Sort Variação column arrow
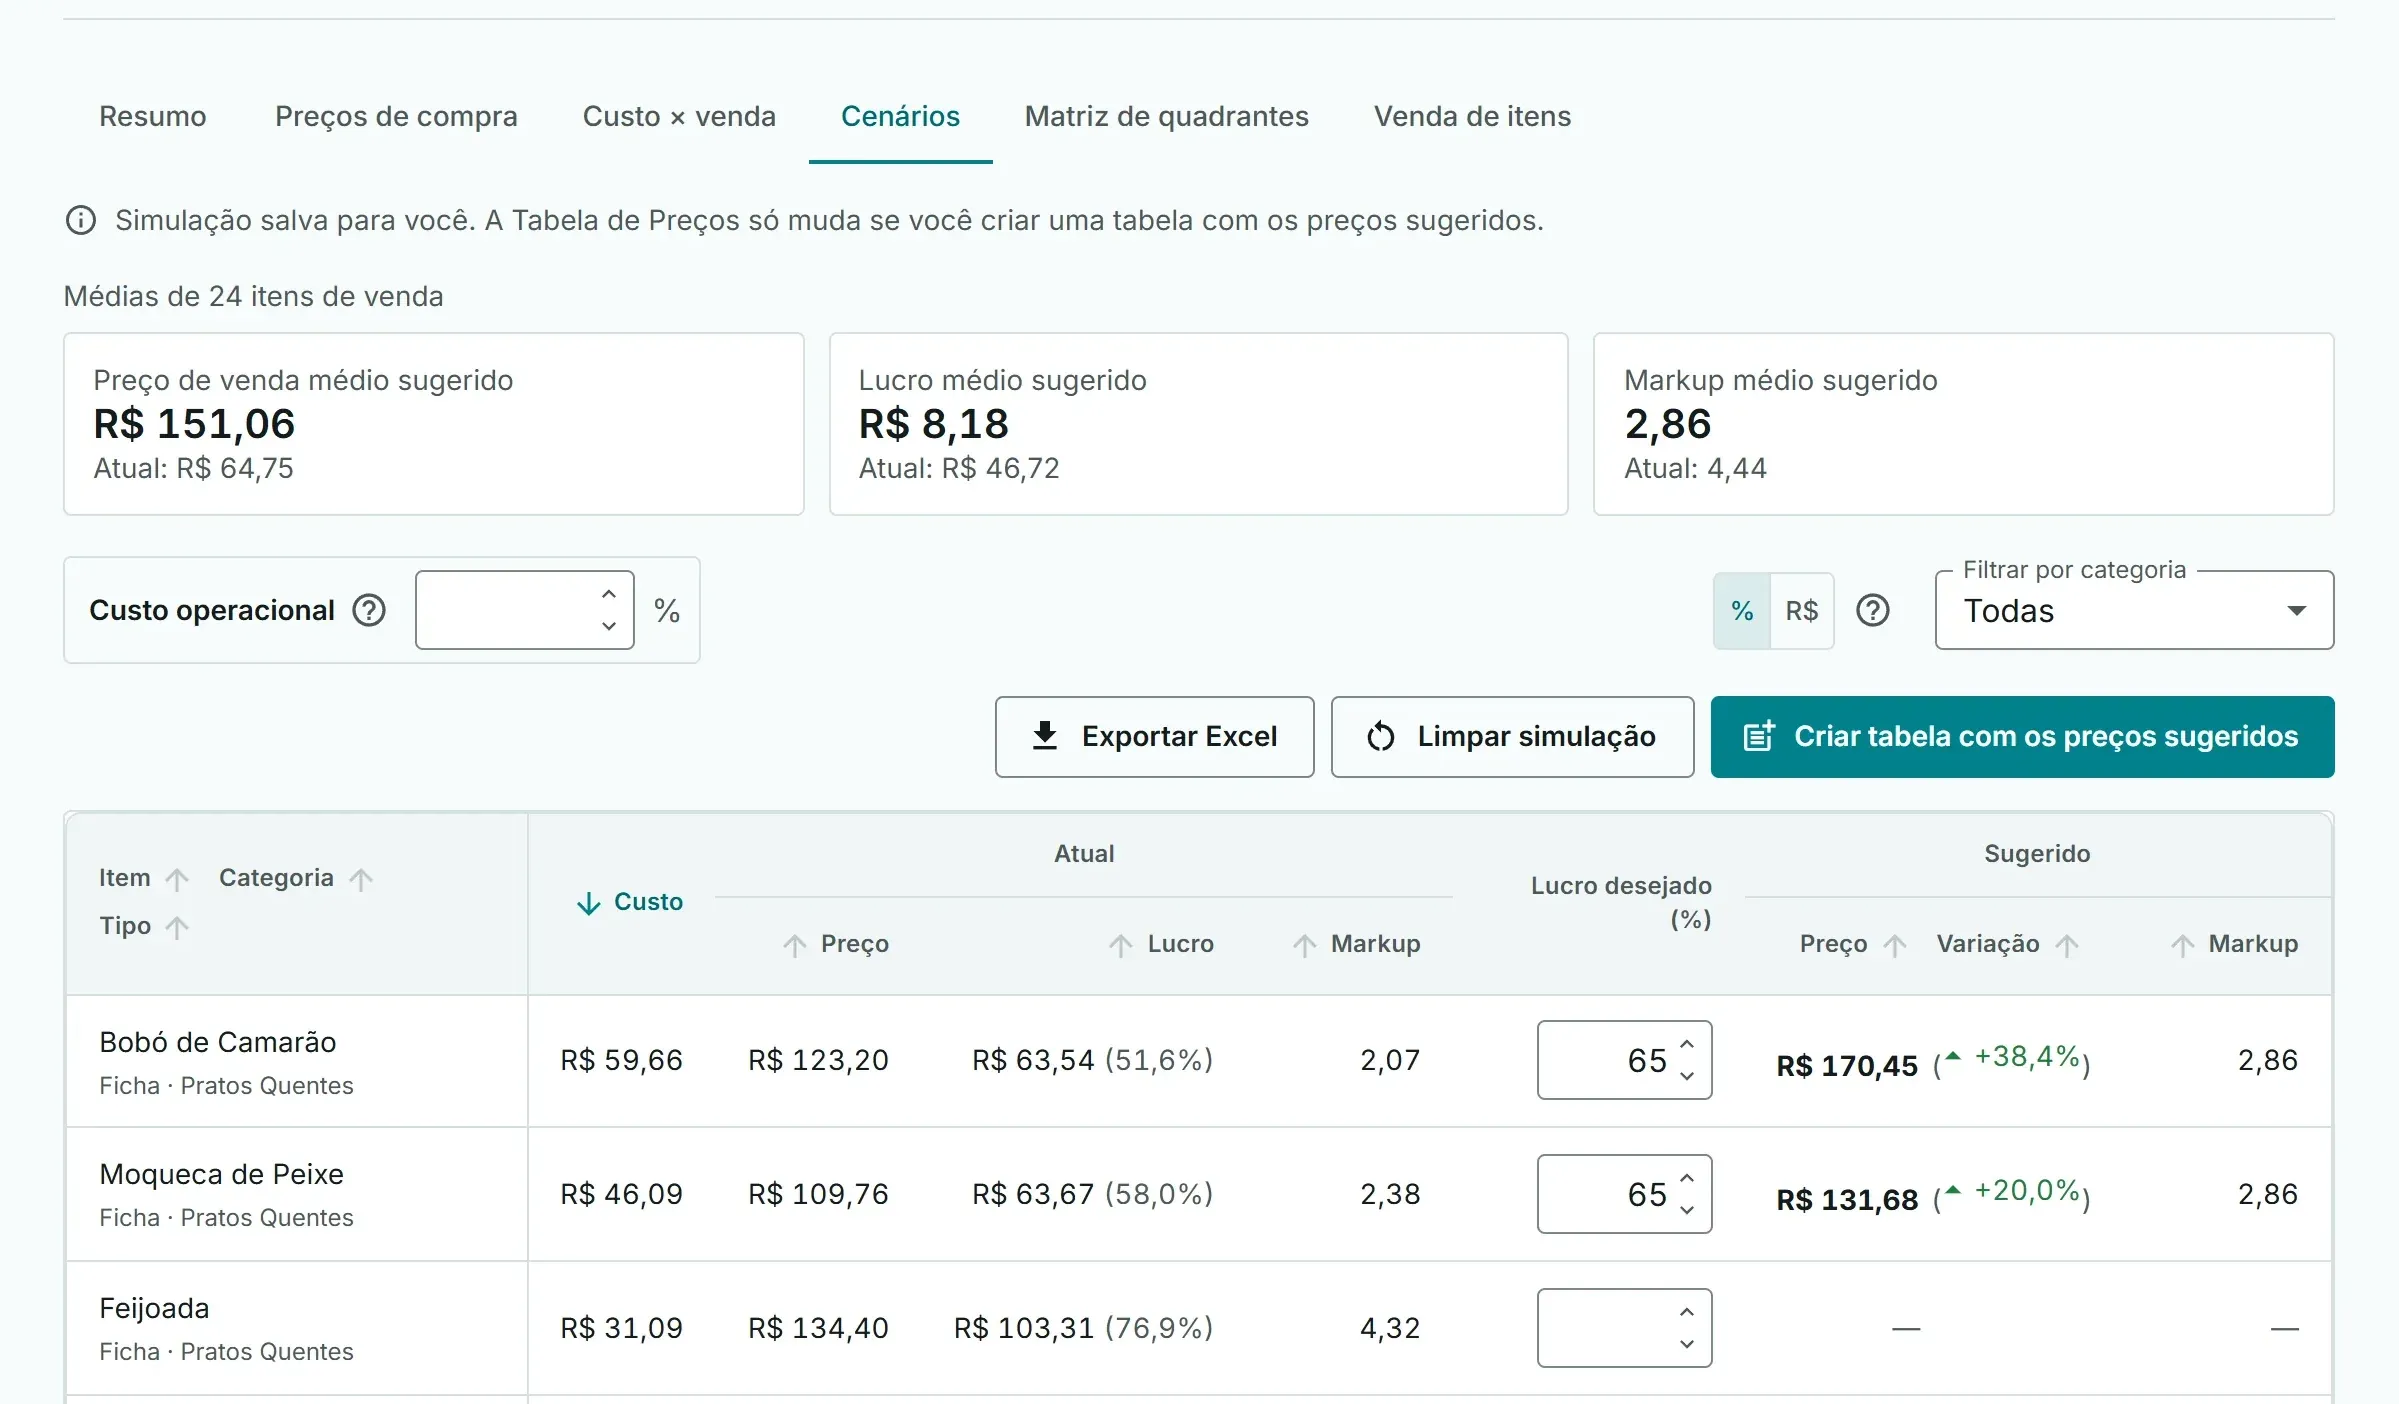The width and height of the screenshot is (2399, 1404). (x=2067, y=945)
